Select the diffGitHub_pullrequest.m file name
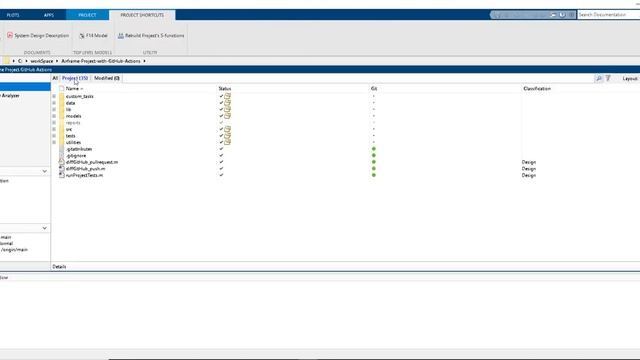Viewport: 640px width, 360px height. point(92,162)
